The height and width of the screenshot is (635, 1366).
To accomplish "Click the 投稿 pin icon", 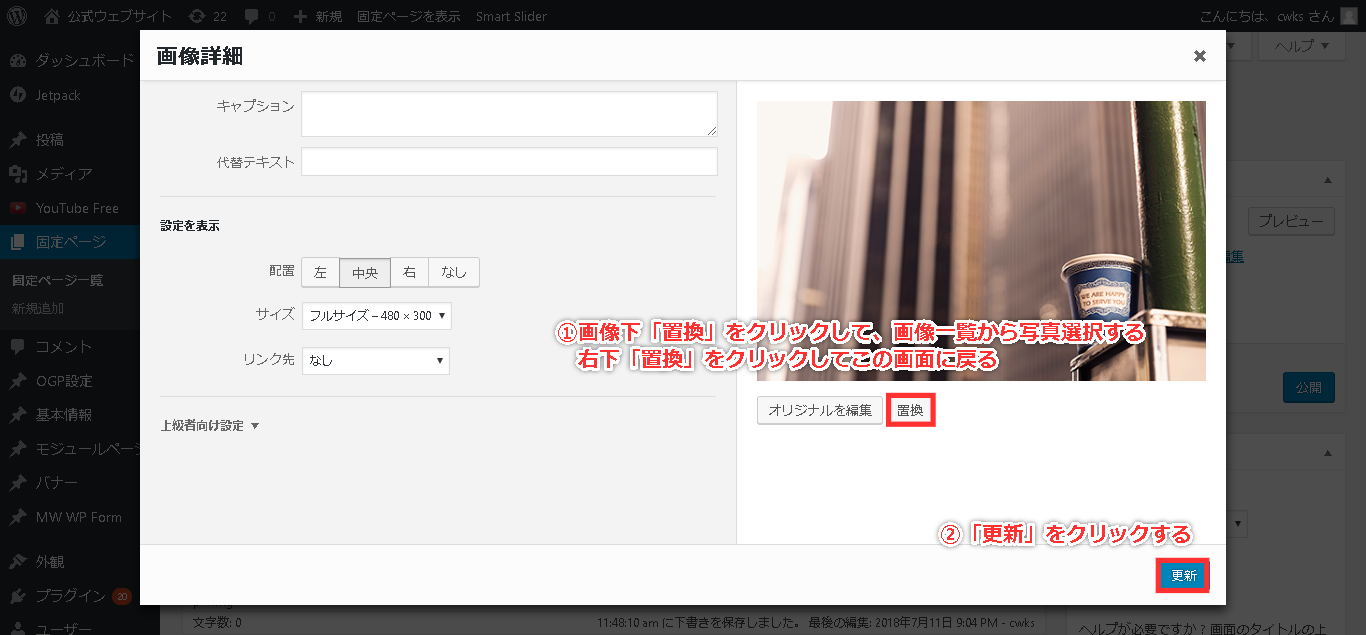I will (18, 139).
